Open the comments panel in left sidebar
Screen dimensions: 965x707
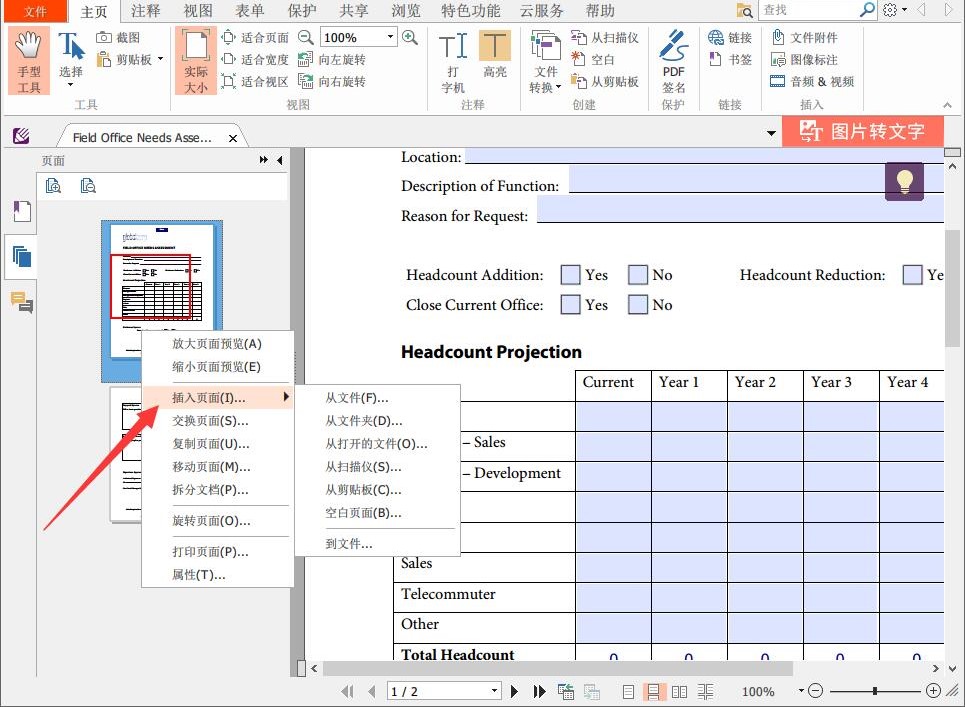21,302
